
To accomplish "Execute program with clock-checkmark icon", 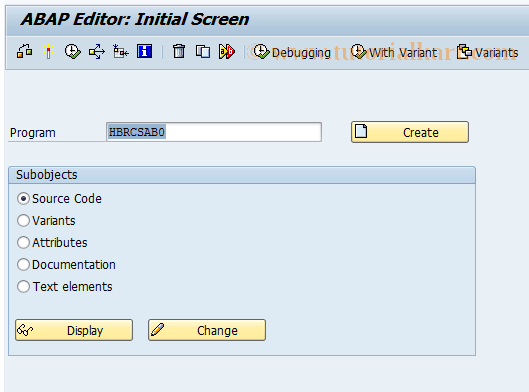I will [x=73, y=52].
